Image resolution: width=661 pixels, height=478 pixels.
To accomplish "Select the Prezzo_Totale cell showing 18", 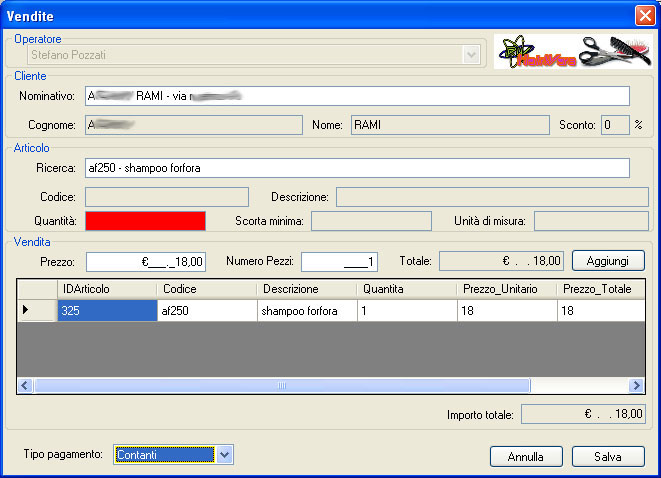I will [601, 311].
